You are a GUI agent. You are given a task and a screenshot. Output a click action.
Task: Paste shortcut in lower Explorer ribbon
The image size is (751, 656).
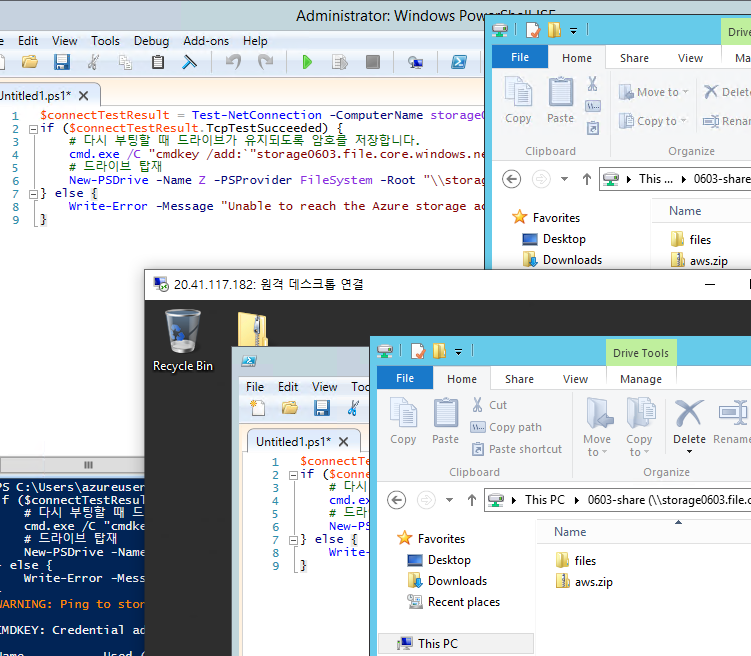point(516,449)
